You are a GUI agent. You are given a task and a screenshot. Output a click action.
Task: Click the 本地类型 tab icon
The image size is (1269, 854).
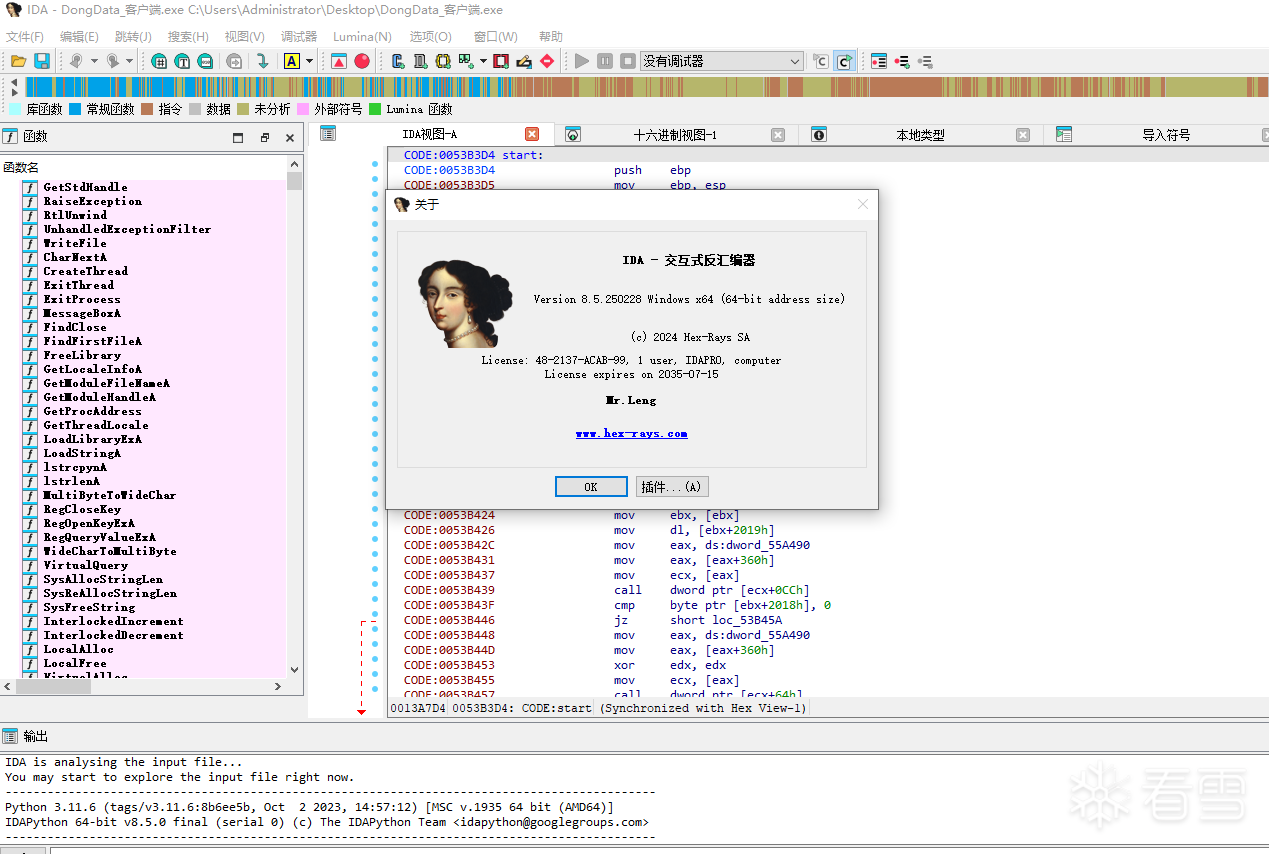point(819,134)
